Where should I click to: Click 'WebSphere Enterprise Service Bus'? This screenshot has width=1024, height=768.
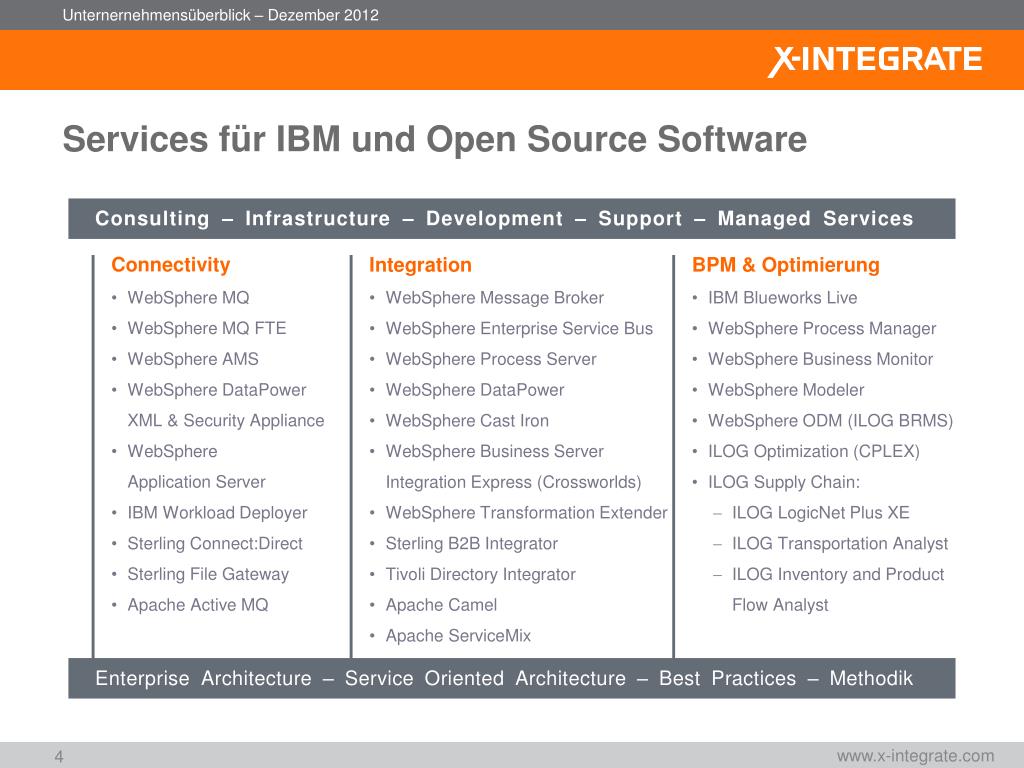(519, 328)
